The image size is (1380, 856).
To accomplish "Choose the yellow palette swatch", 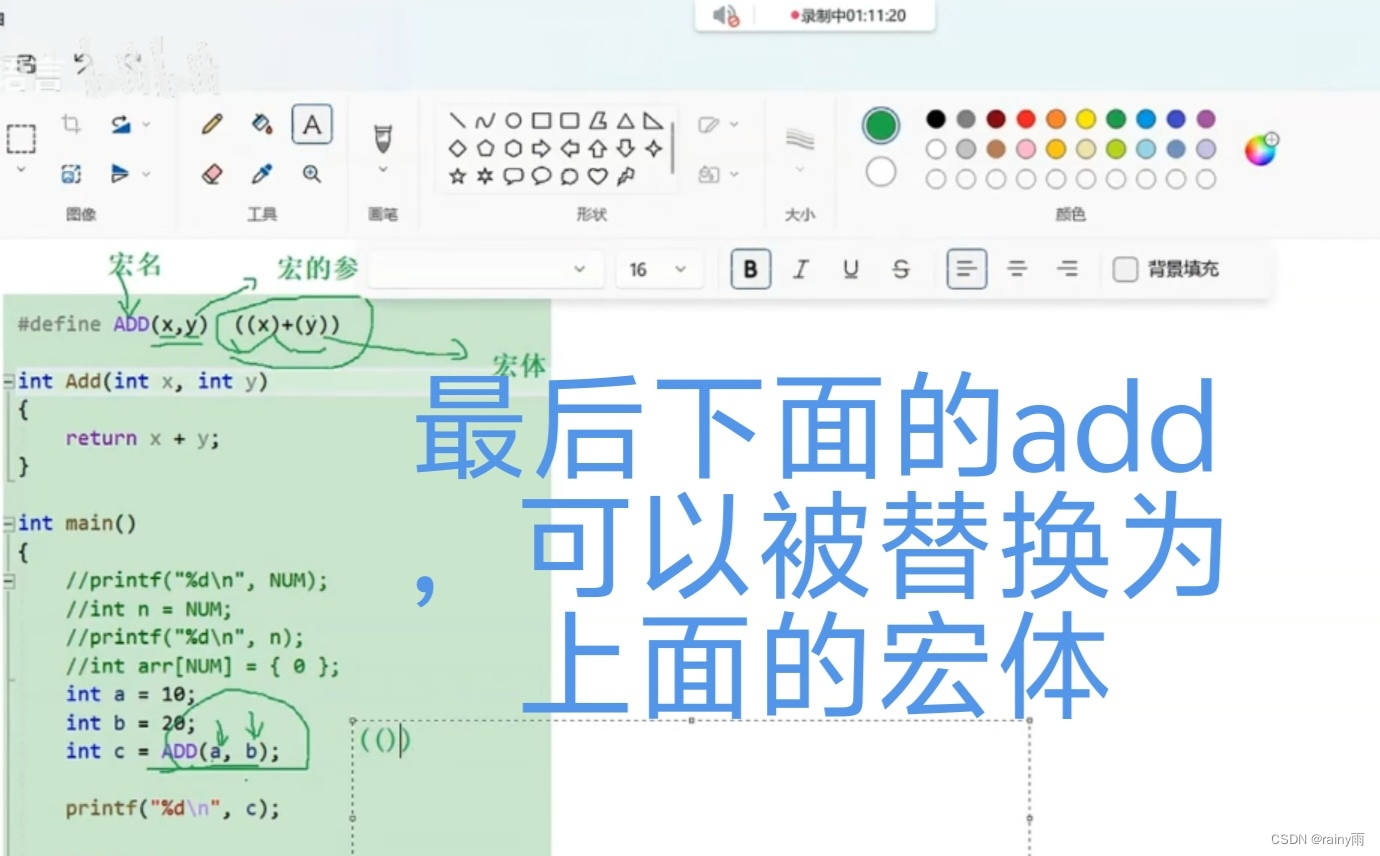I will pyautogui.click(x=1086, y=119).
